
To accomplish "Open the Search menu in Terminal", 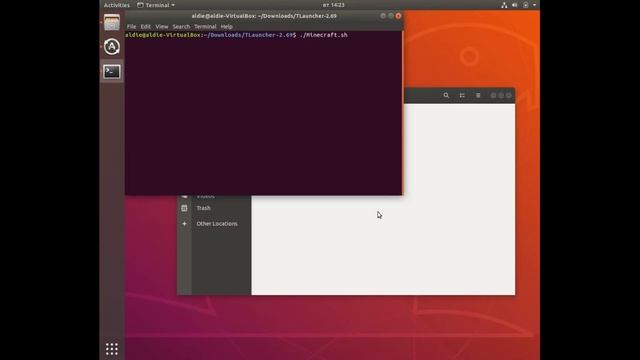I will (x=181, y=27).
